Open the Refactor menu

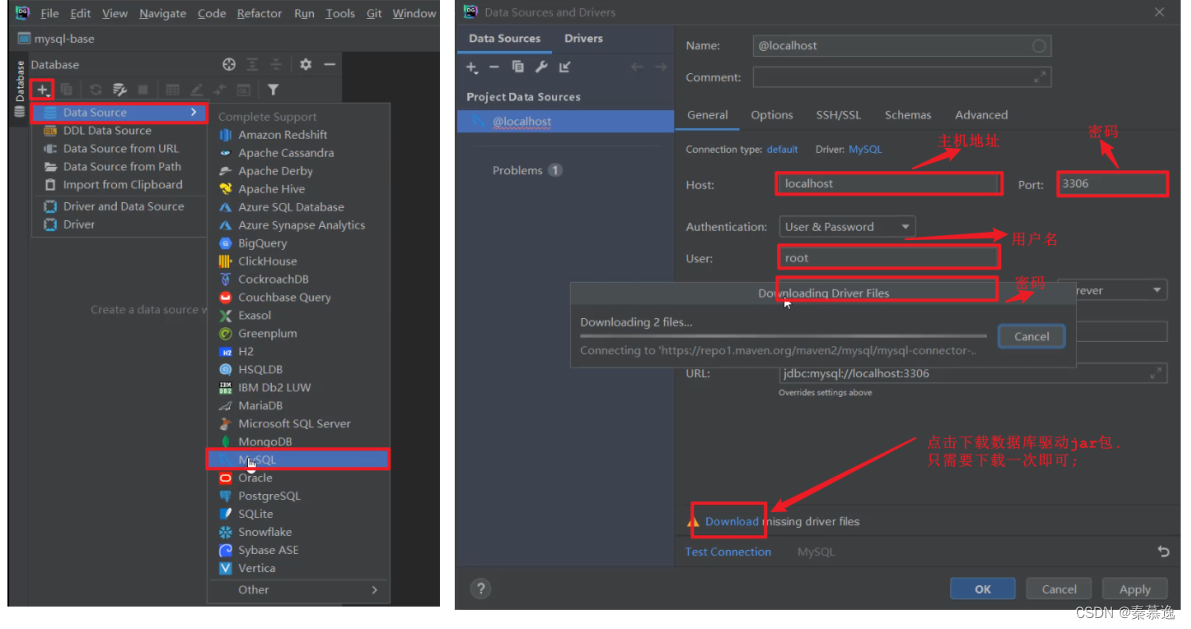coord(259,14)
